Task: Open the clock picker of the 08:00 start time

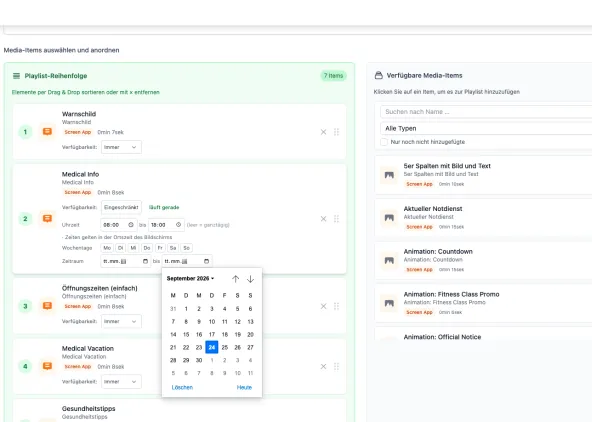Action: point(131,225)
